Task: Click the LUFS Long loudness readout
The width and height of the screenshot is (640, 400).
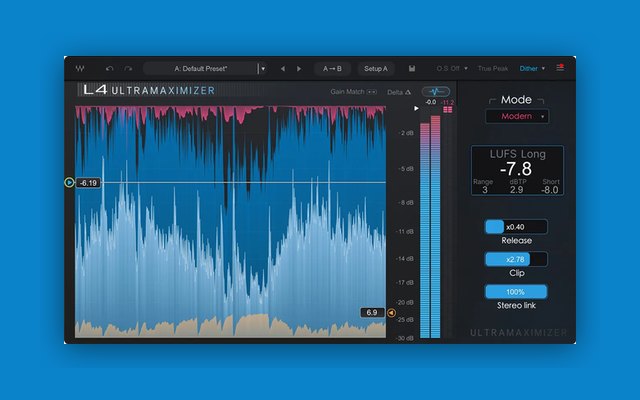Action: [x=518, y=171]
